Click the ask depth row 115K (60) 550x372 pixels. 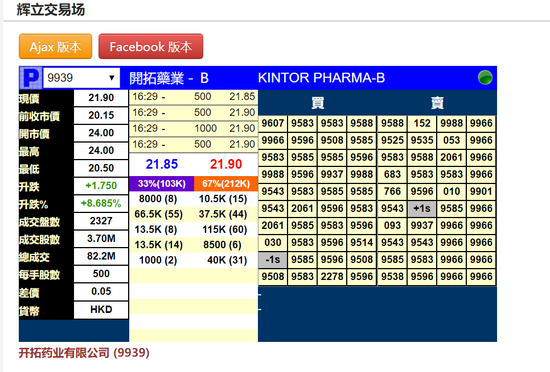tap(224, 230)
